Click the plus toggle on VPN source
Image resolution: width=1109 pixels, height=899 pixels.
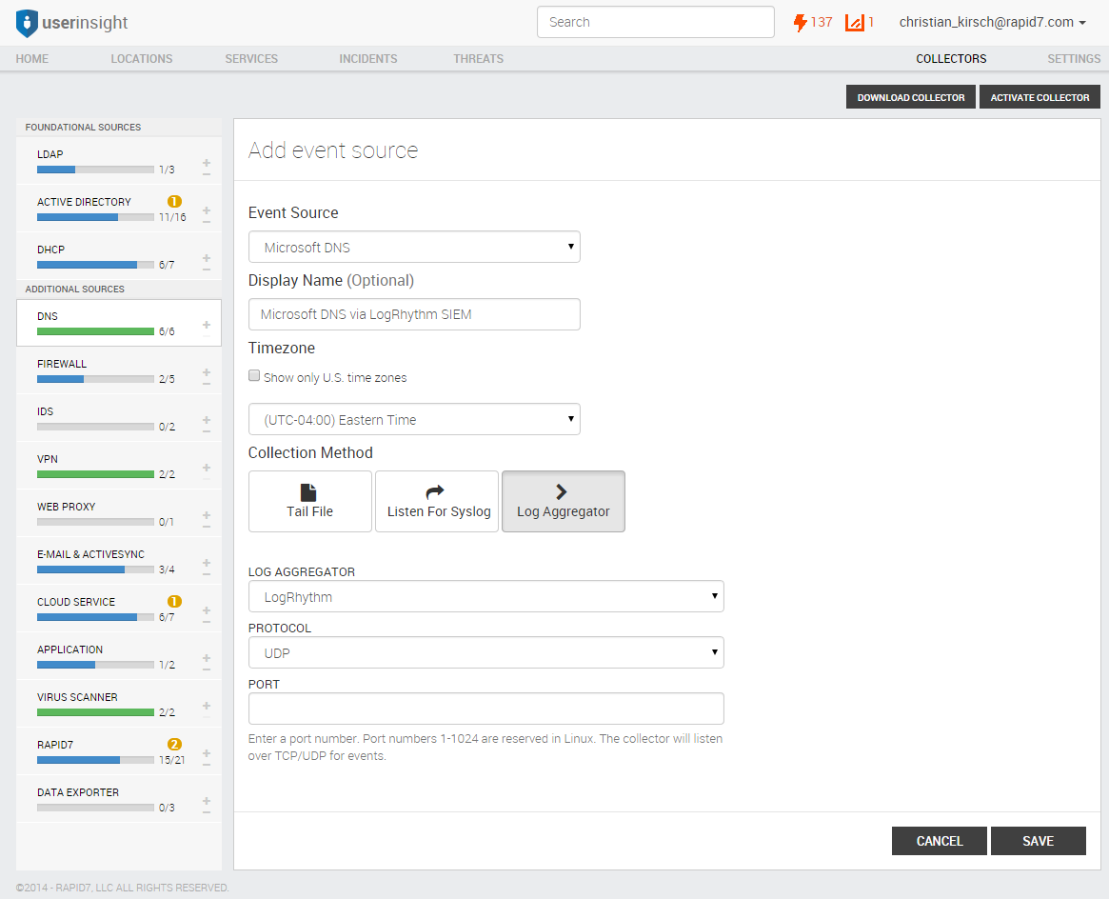pos(206,466)
